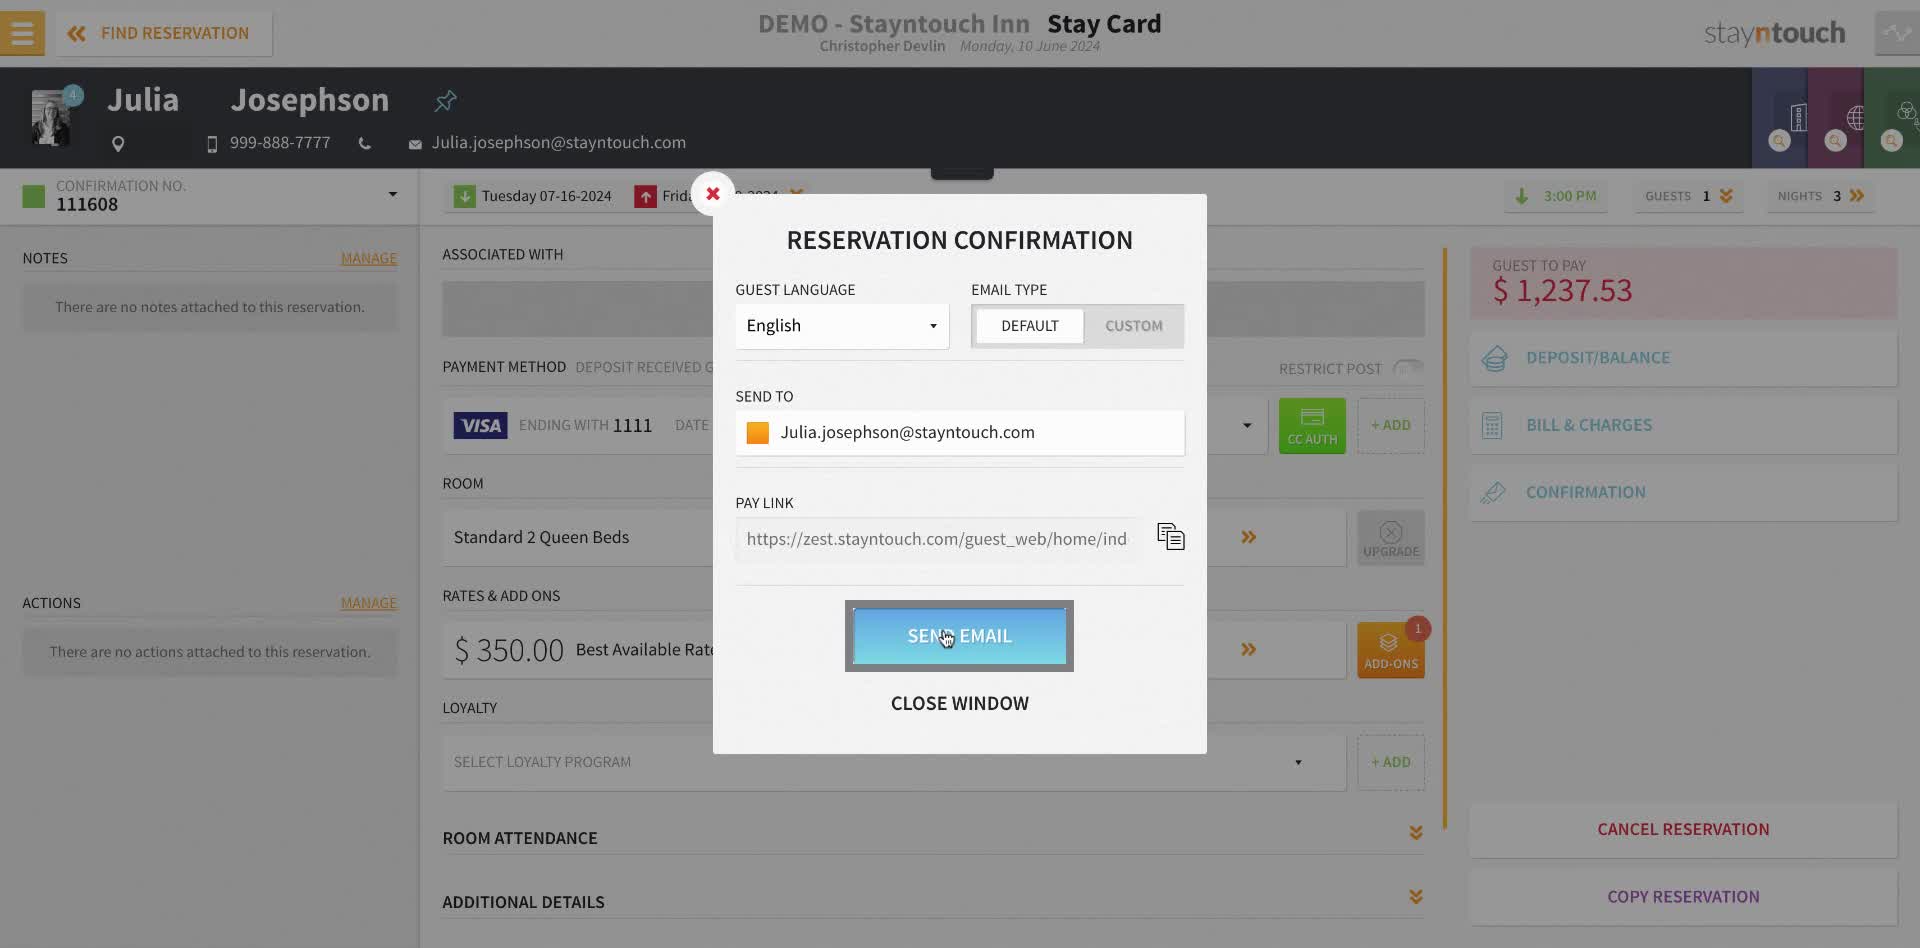The width and height of the screenshot is (1920, 948).
Task: Close the Reservation Confirmation dialog with red X
Action: point(713,194)
